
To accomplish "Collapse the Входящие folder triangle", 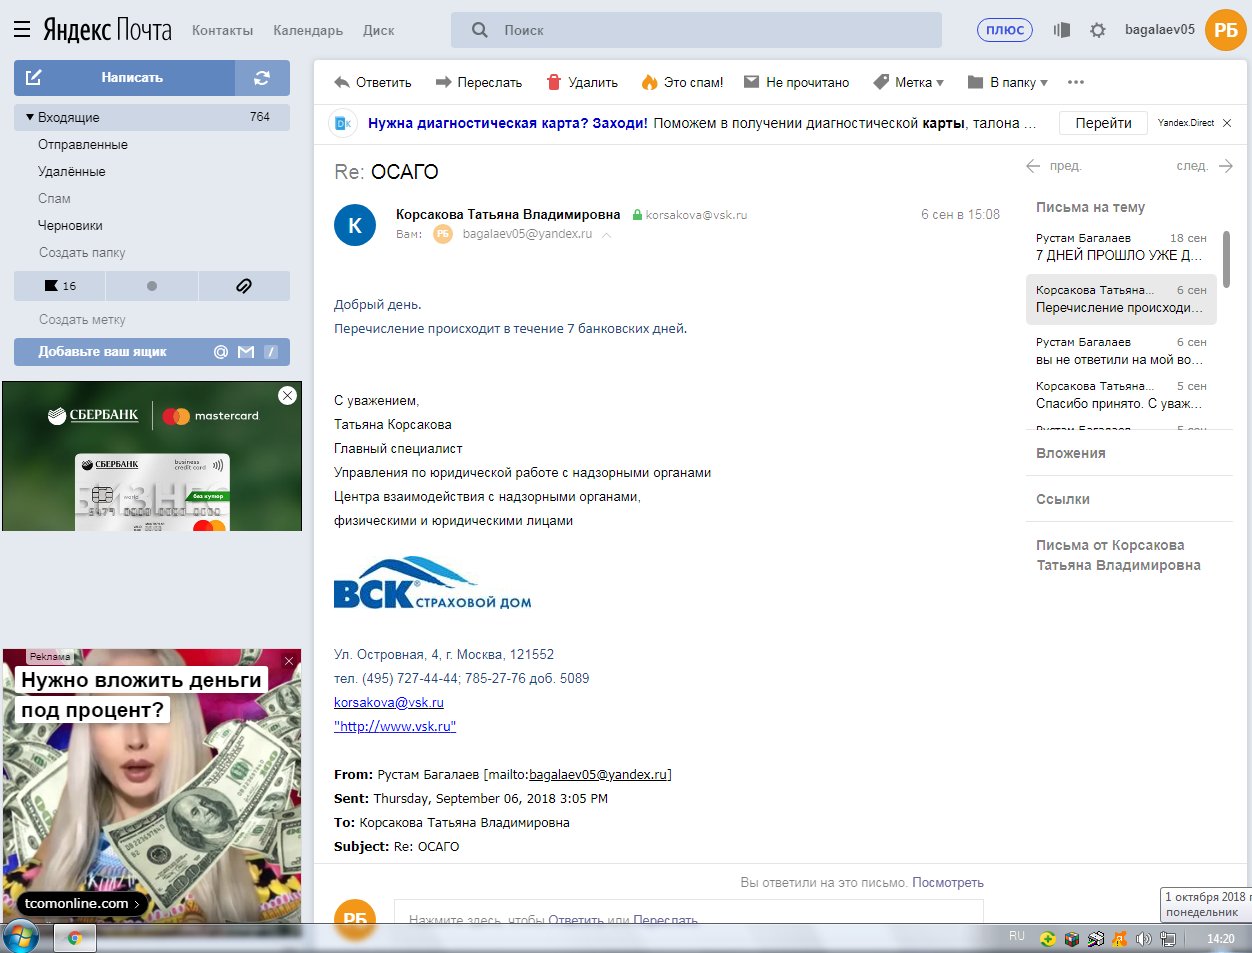I will tap(30, 117).
